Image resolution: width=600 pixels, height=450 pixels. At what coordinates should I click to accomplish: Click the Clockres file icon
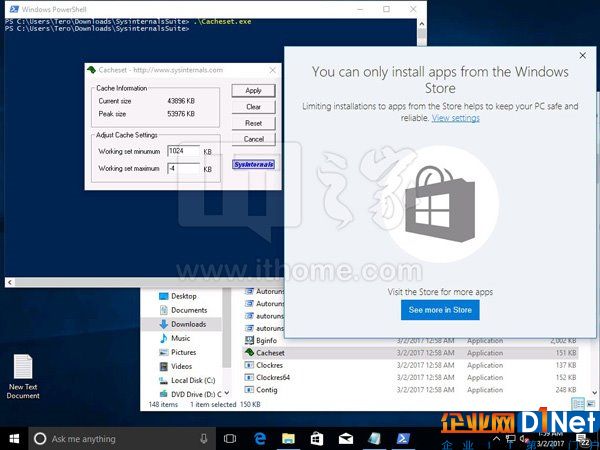click(249, 365)
